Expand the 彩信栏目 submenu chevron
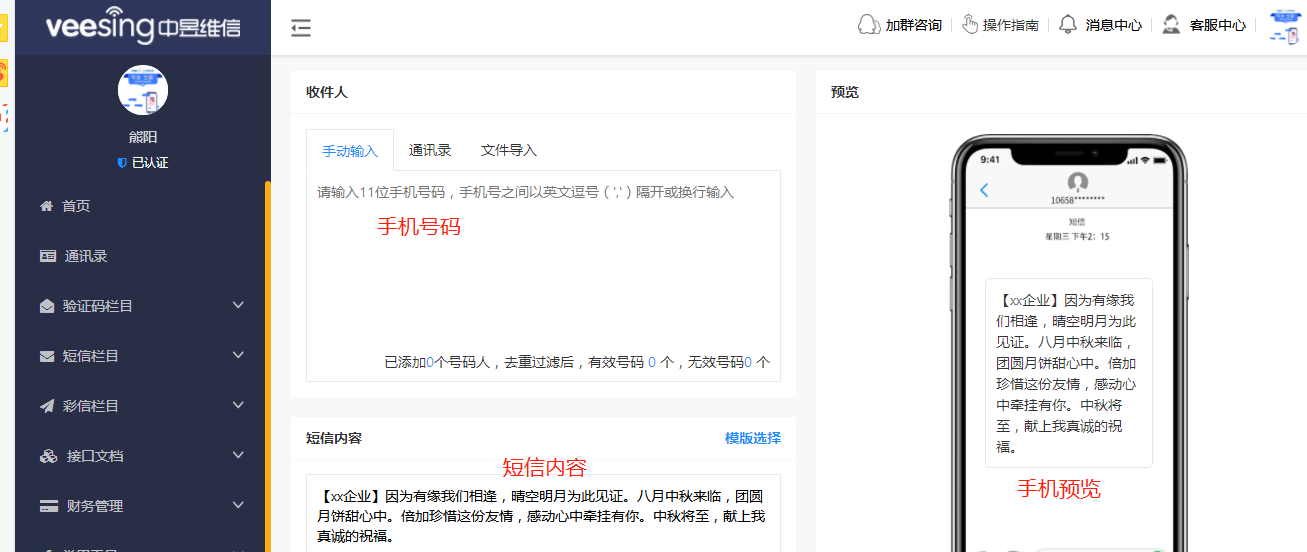 pos(238,405)
